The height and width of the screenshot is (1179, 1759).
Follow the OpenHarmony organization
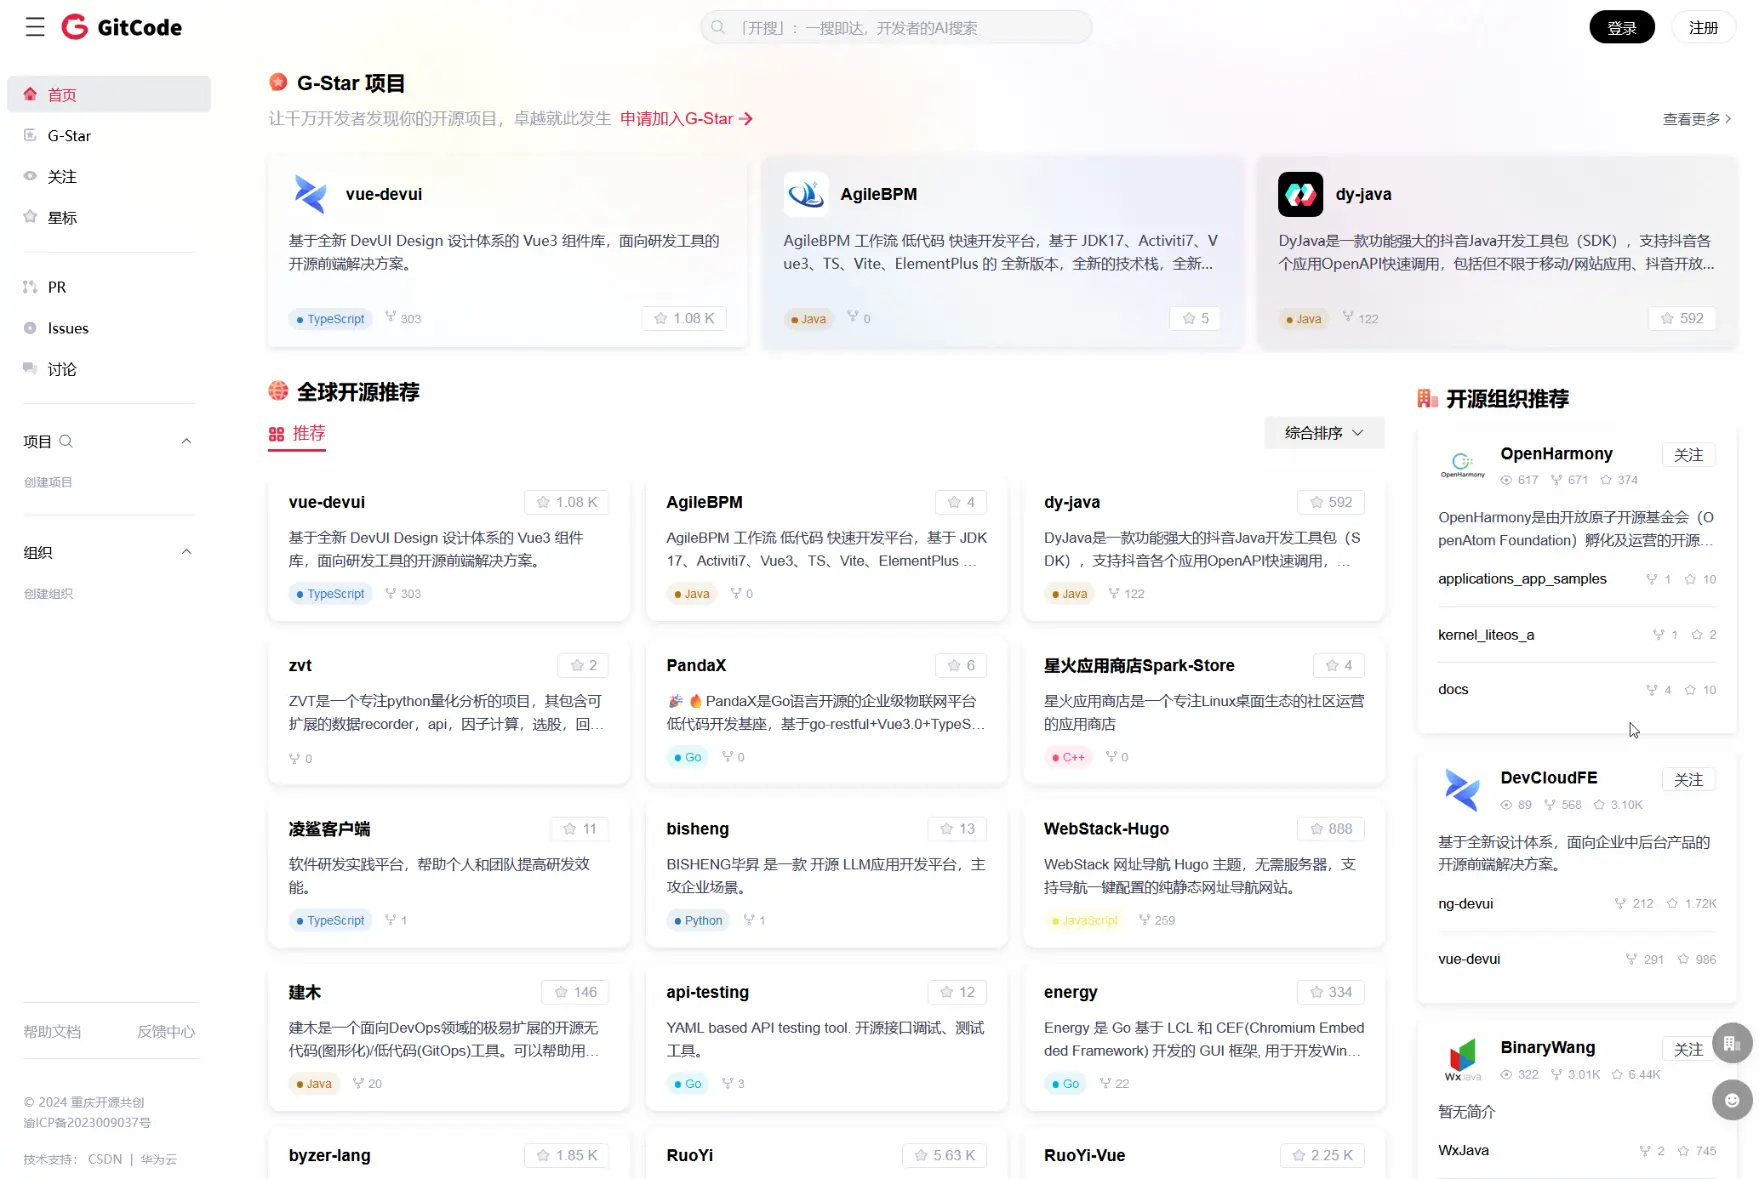pyautogui.click(x=1688, y=455)
